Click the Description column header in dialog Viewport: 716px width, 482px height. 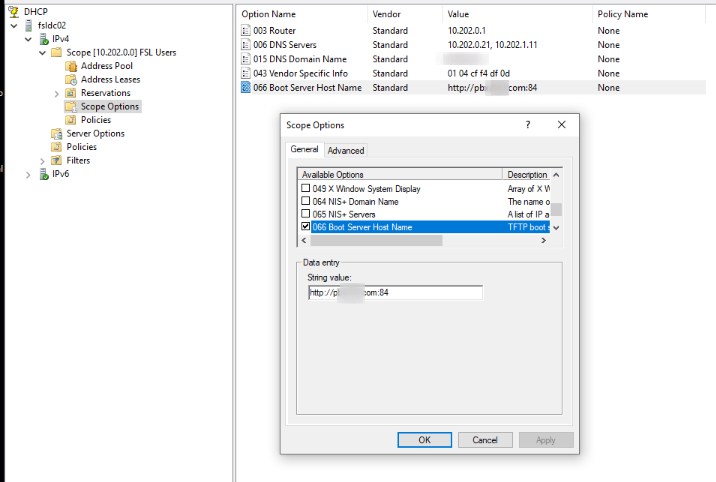(x=526, y=174)
